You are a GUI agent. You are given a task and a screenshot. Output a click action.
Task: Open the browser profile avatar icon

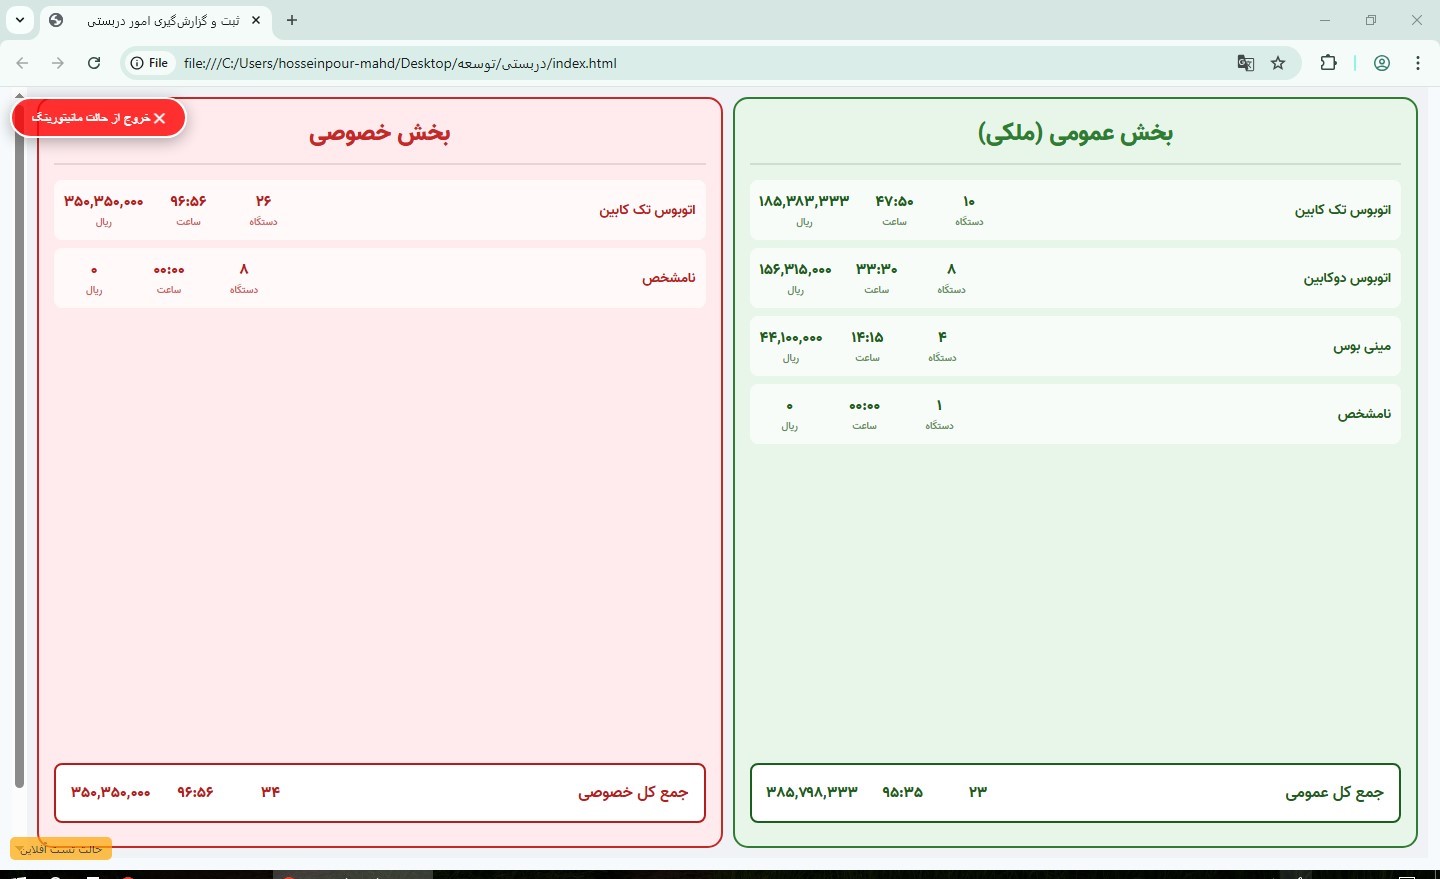pos(1381,63)
